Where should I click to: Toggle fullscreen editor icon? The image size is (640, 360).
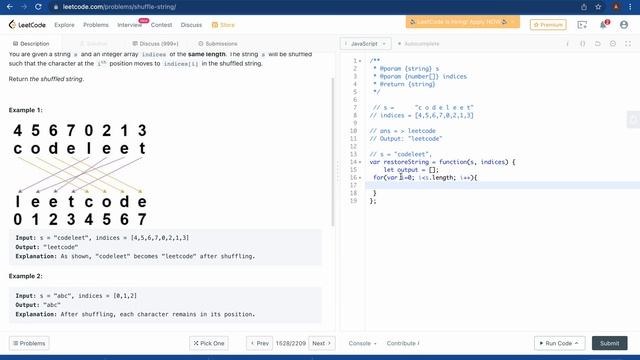(x=628, y=44)
